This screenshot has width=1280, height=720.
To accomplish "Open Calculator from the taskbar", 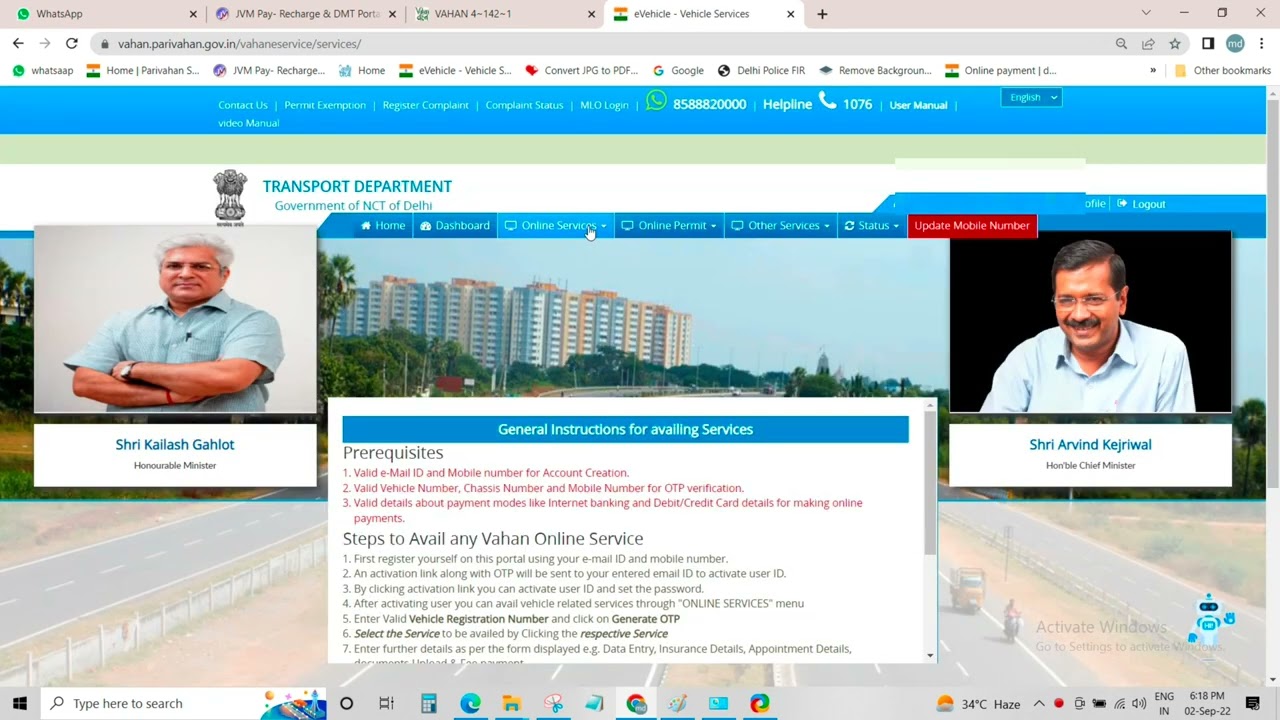I will click(428, 703).
